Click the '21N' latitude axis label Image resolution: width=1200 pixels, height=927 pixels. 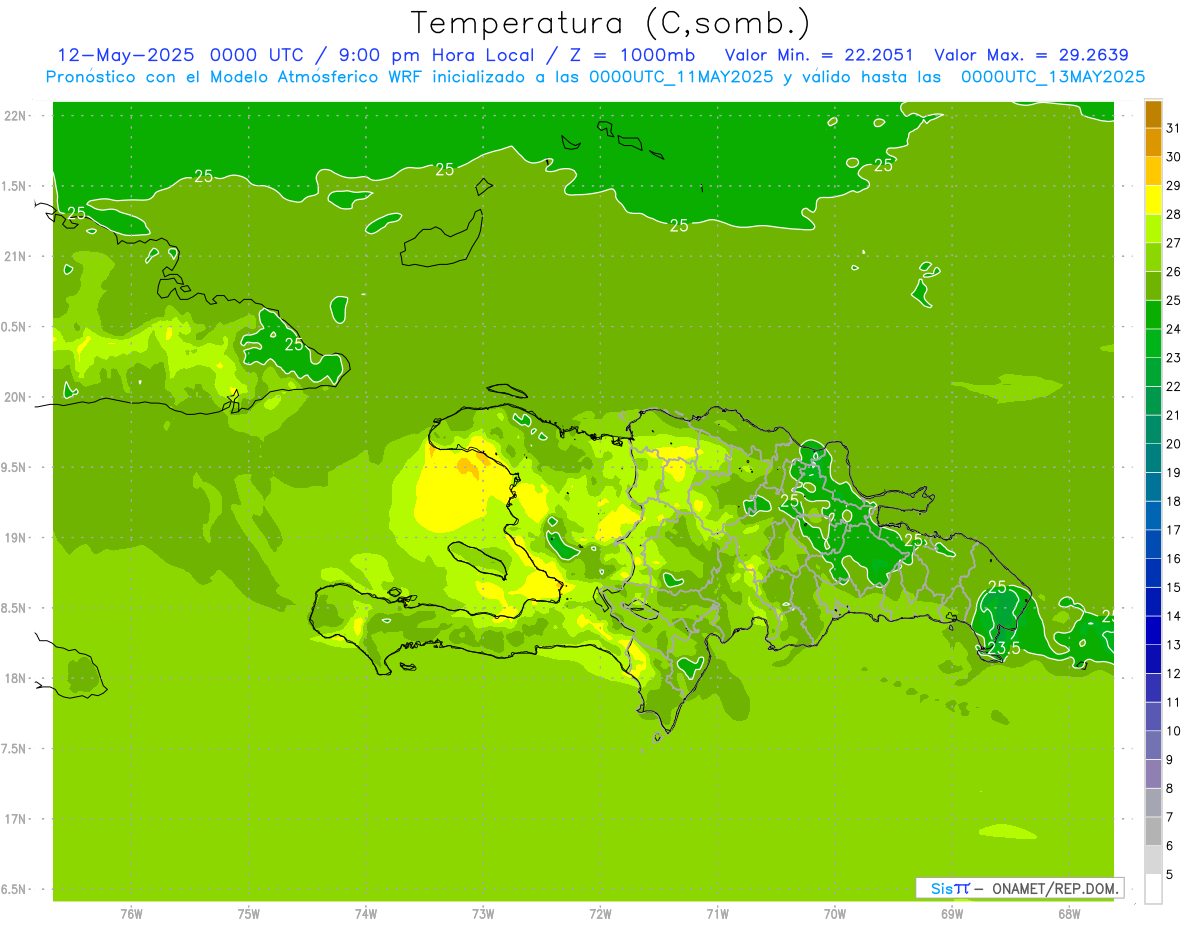(x=15, y=256)
